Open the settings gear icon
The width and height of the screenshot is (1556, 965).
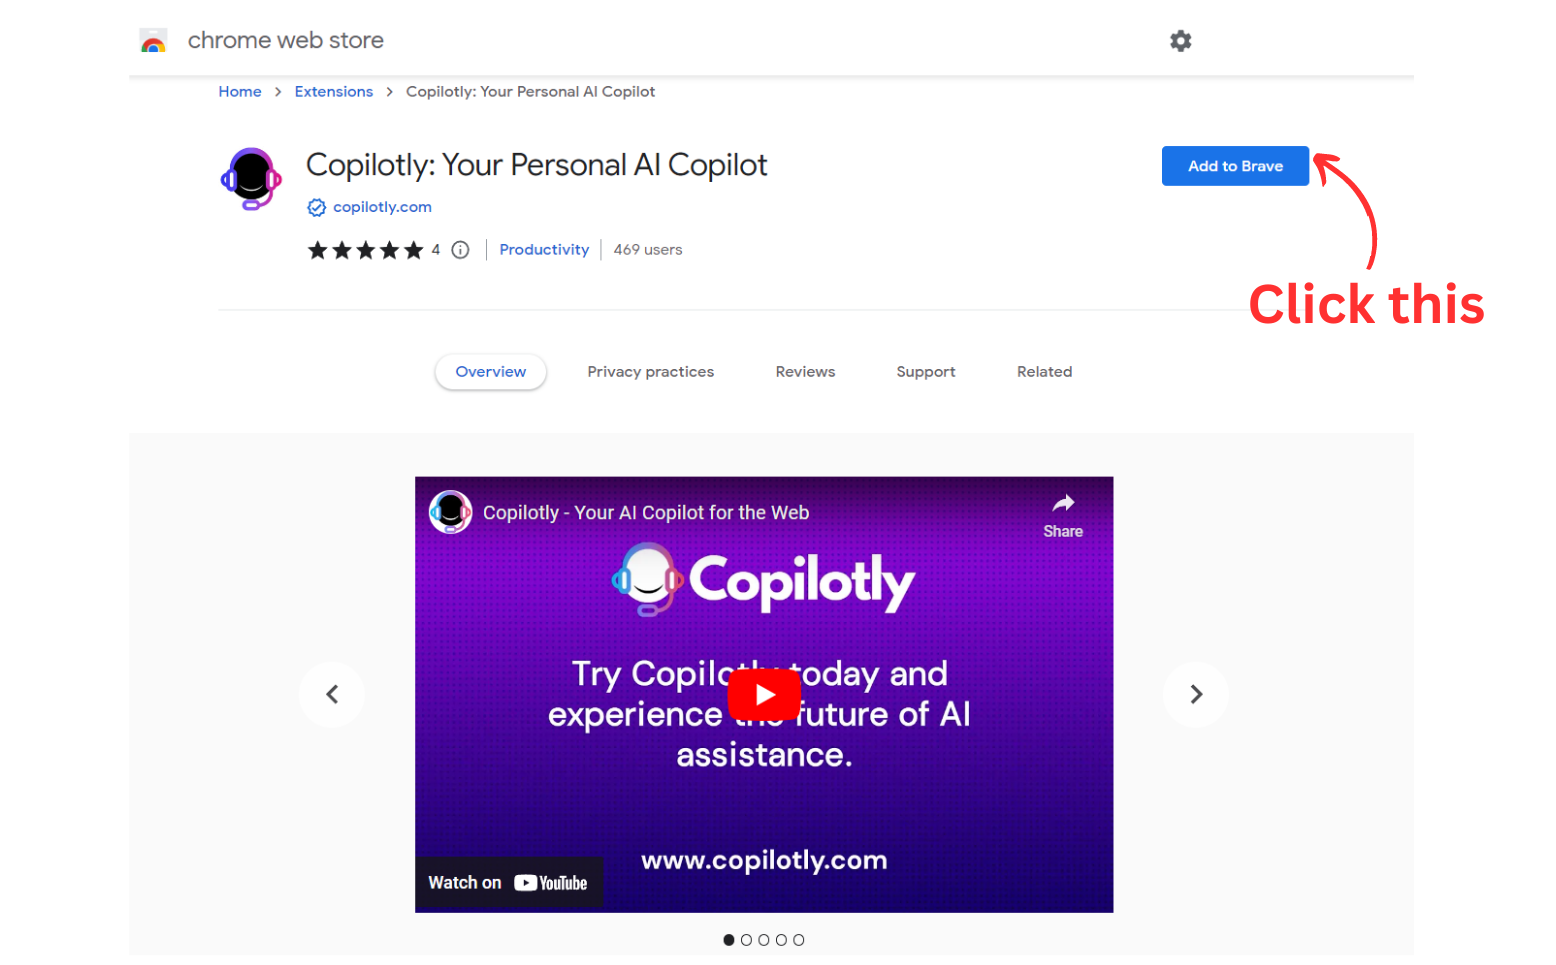[x=1180, y=41]
